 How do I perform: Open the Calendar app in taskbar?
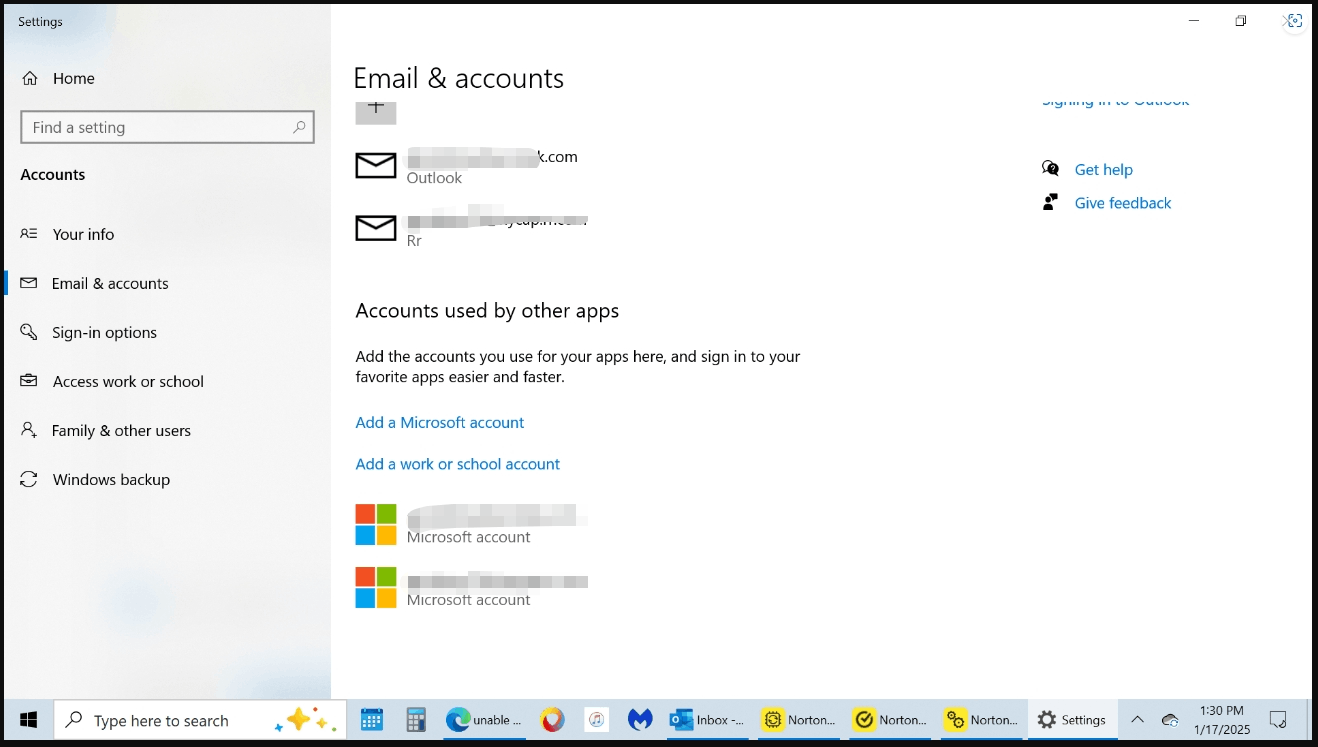(x=372, y=720)
